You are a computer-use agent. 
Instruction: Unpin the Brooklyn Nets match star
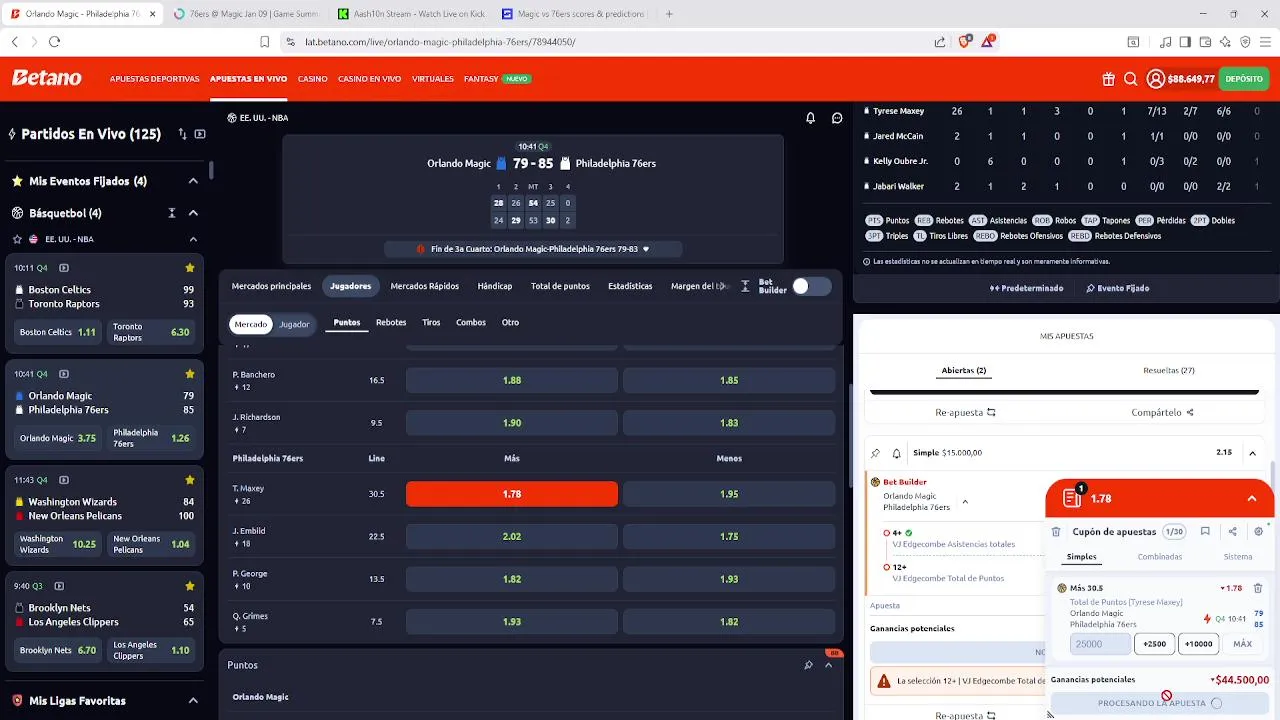pyautogui.click(x=190, y=586)
